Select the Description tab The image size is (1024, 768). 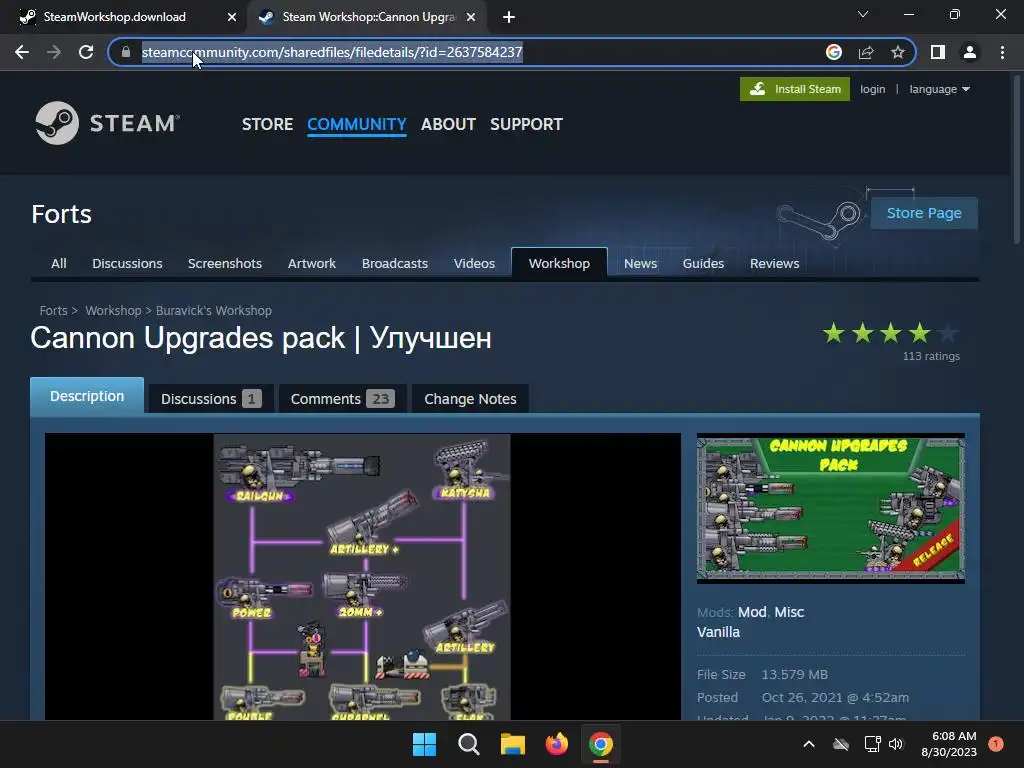(x=87, y=396)
